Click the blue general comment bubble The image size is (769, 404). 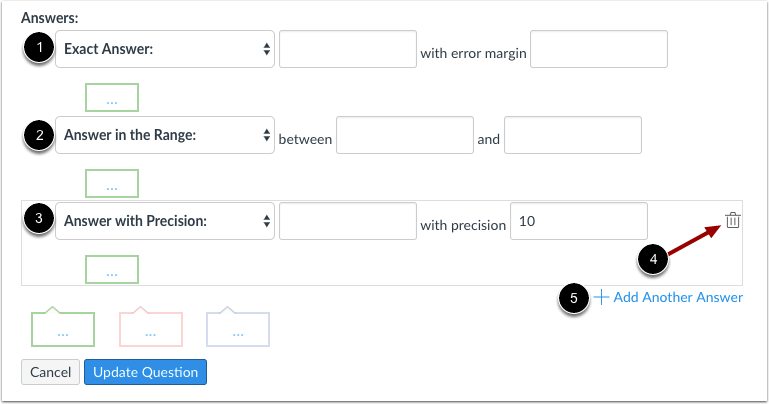point(238,329)
